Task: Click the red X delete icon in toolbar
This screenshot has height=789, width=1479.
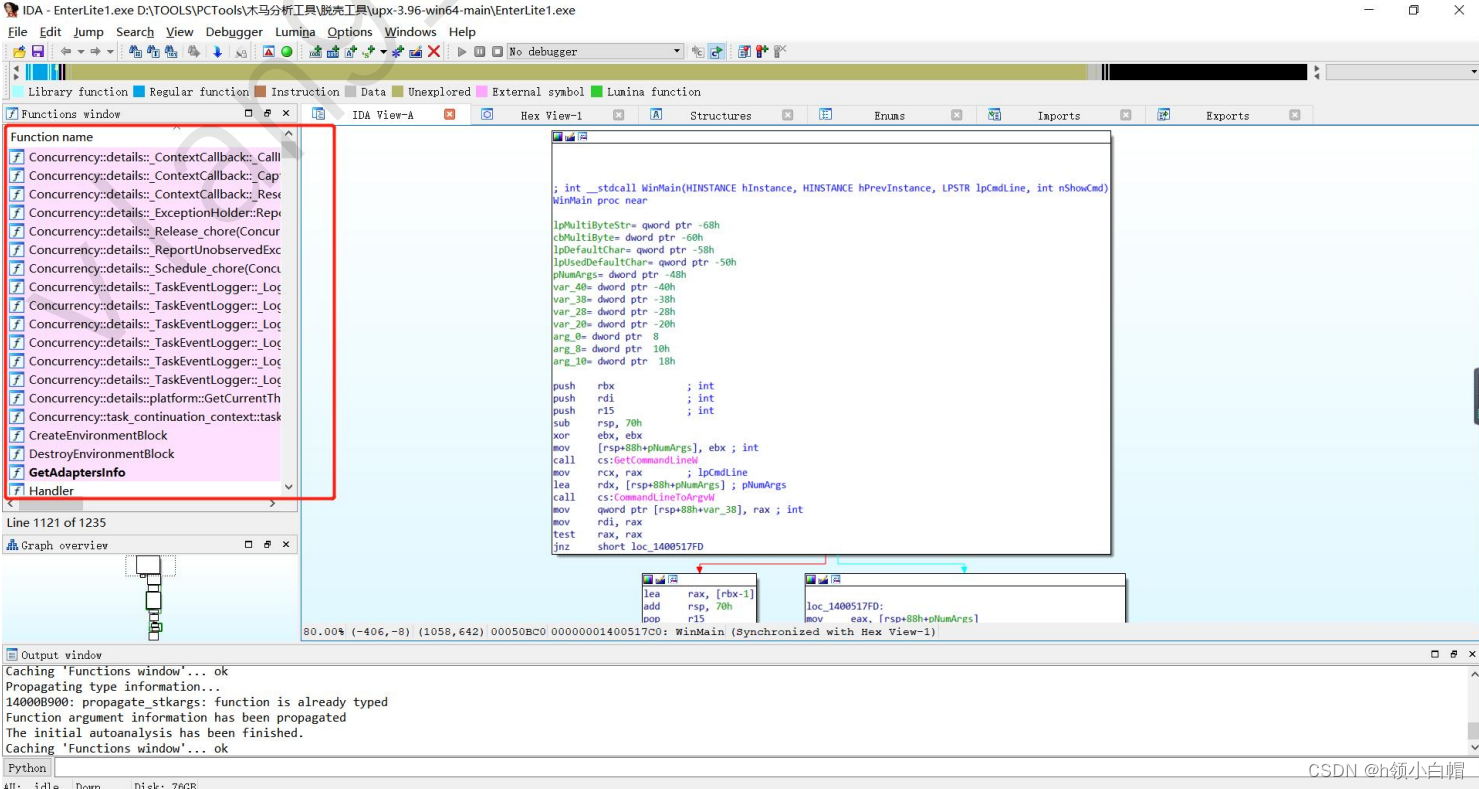Action: 434,52
